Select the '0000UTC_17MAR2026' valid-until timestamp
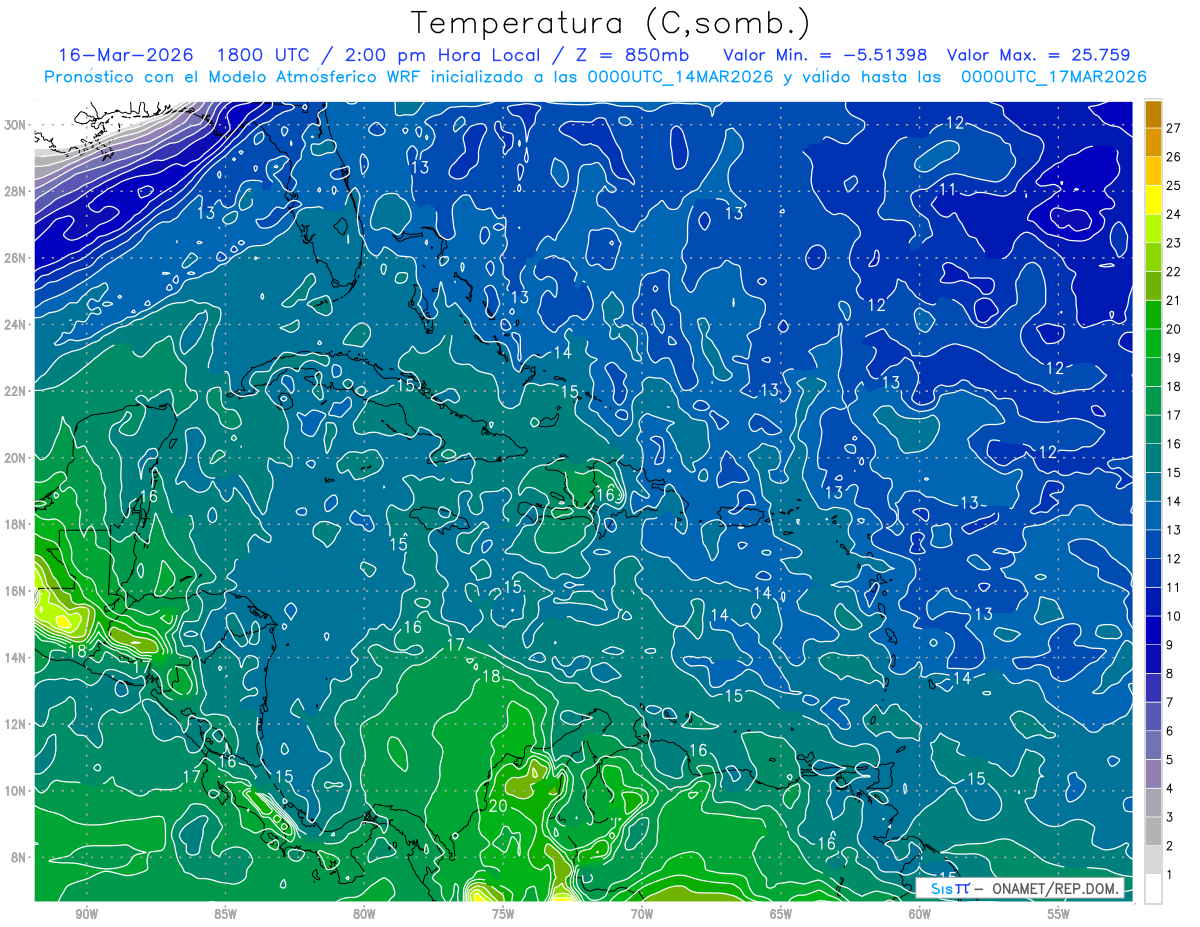Viewport: 1200px width, 927px height. point(1053,77)
